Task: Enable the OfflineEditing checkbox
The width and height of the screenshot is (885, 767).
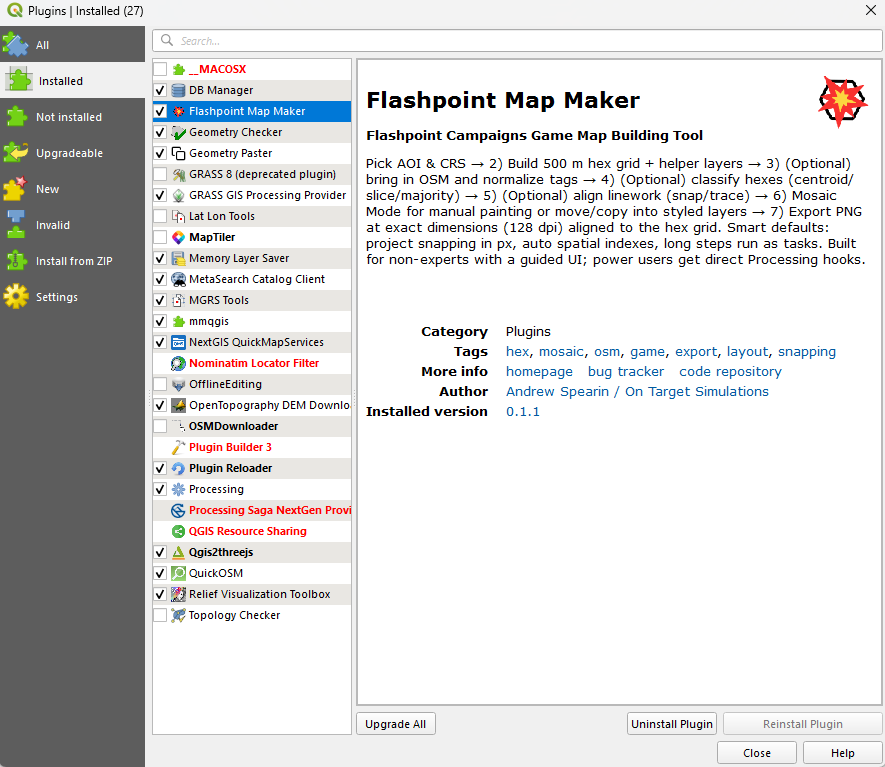Action: click(160, 384)
